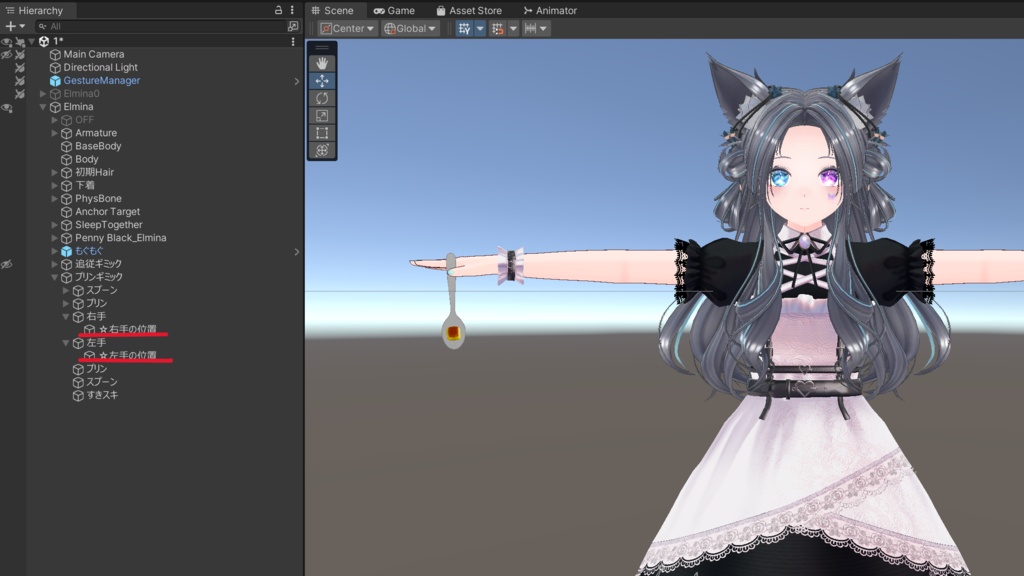Viewport: 1024px width, 576px height.
Task: Click the Hierarchy search field
Action: [161, 26]
